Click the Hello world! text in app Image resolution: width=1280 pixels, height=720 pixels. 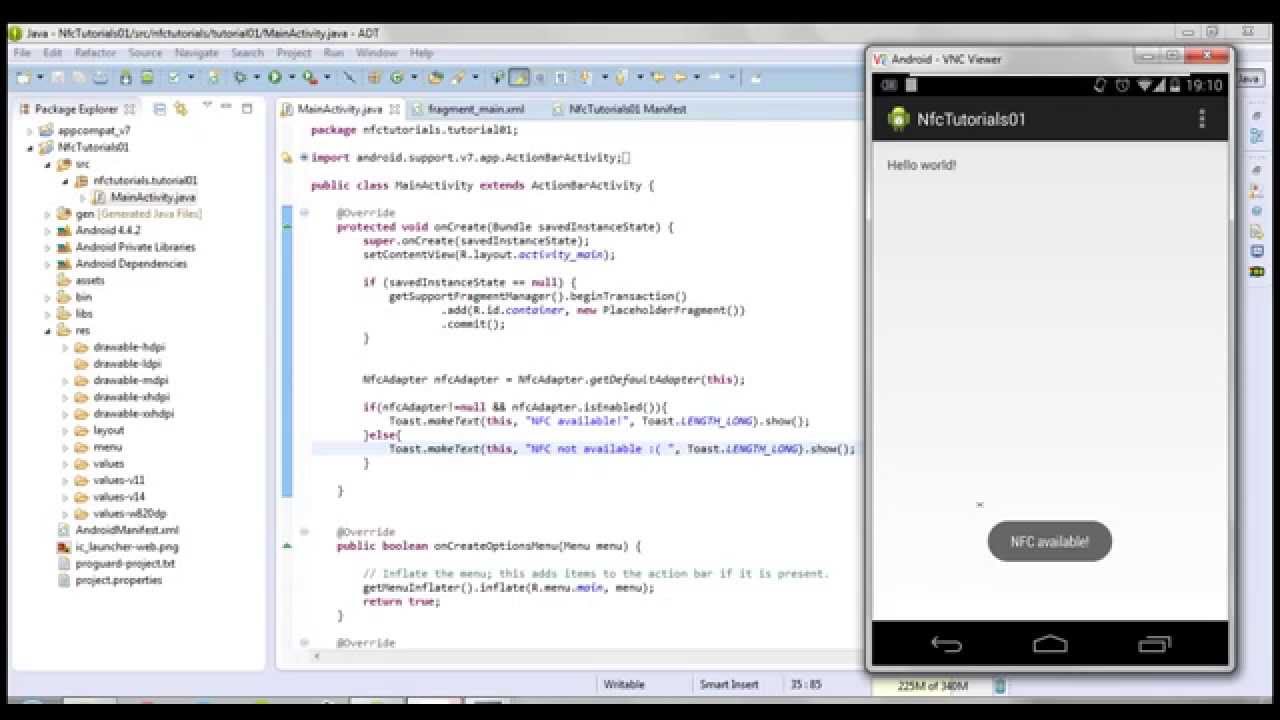(x=921, y=165)
